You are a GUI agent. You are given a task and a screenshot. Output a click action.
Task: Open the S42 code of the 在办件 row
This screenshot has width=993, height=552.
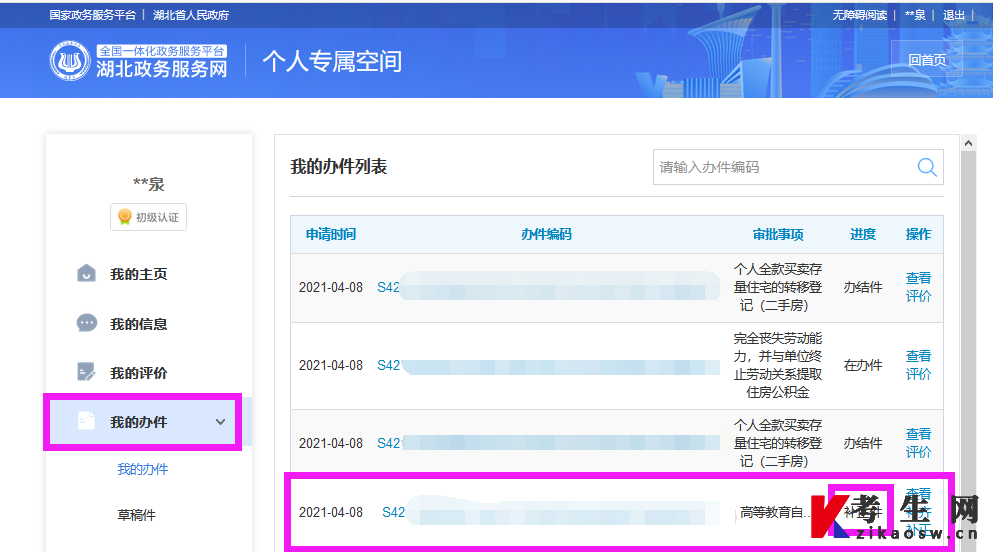[388, 365]
